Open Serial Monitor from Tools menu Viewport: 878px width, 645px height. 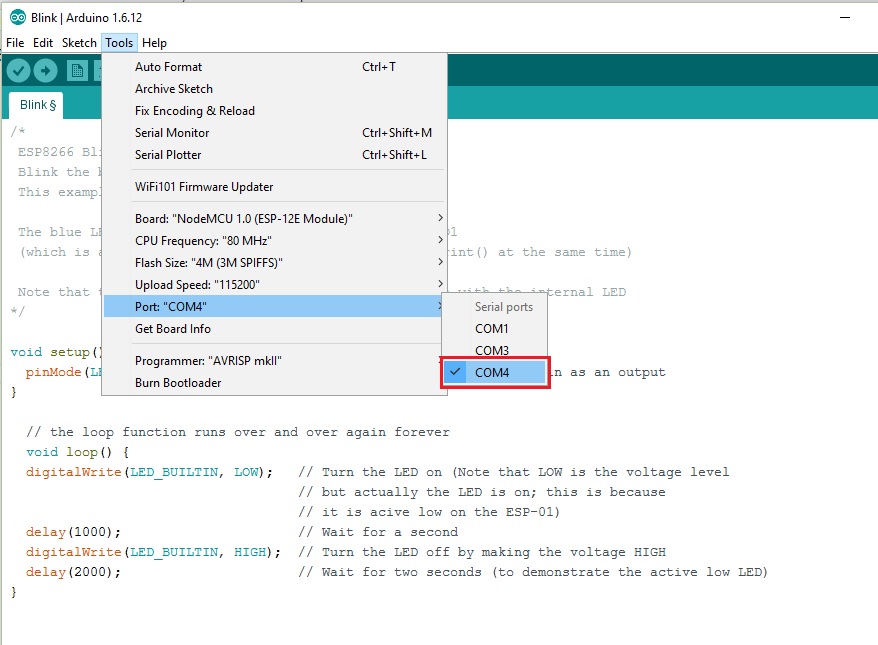274,133
